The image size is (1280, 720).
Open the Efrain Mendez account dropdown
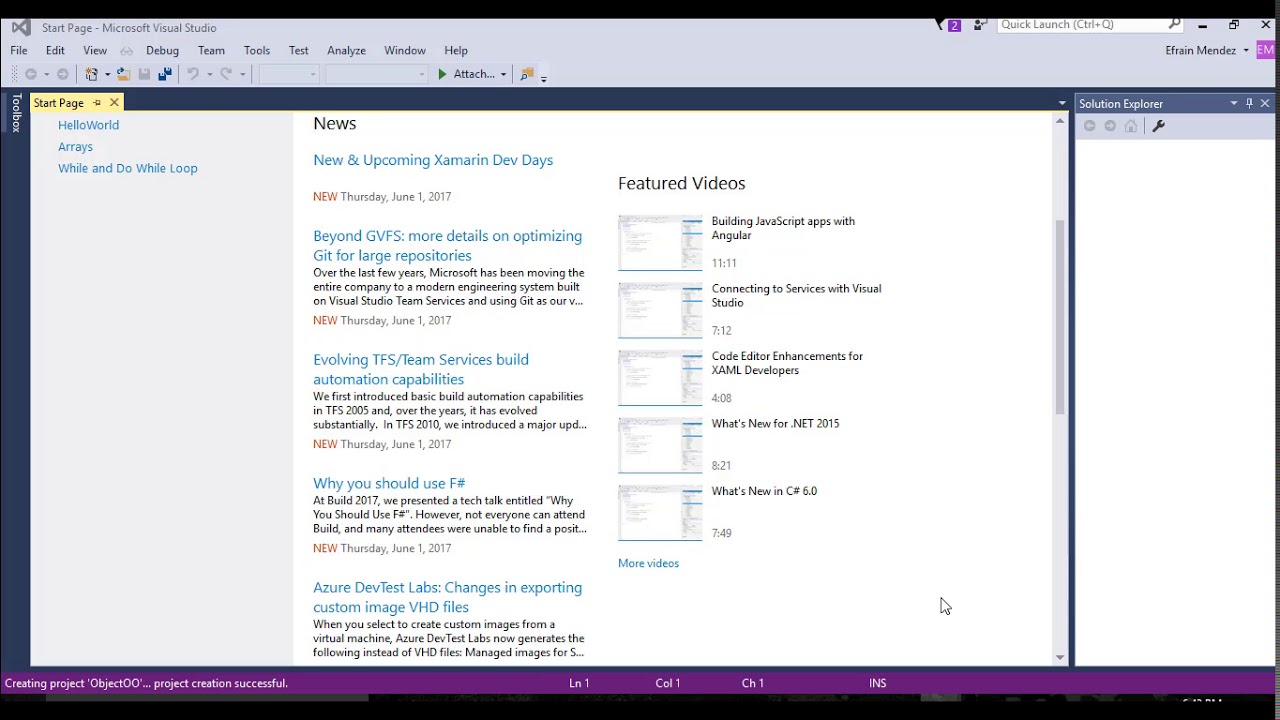pyautogui.click(x=1246, y=51)
